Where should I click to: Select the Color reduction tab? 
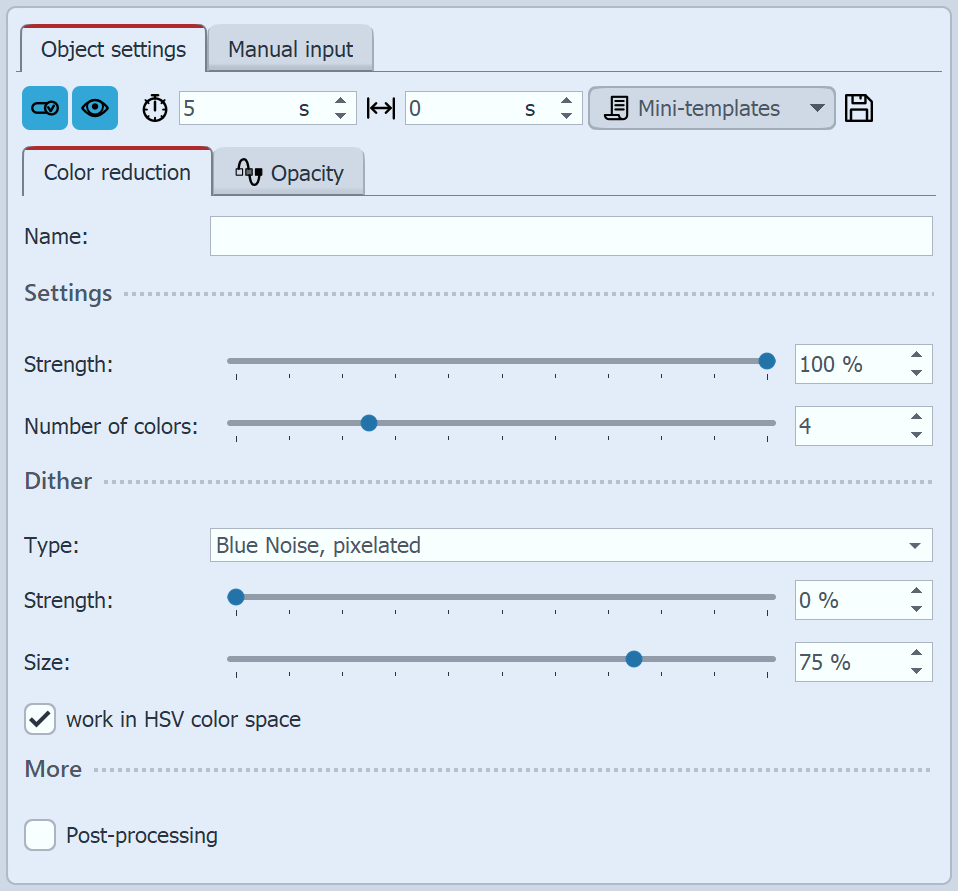(x=115, y=172)
